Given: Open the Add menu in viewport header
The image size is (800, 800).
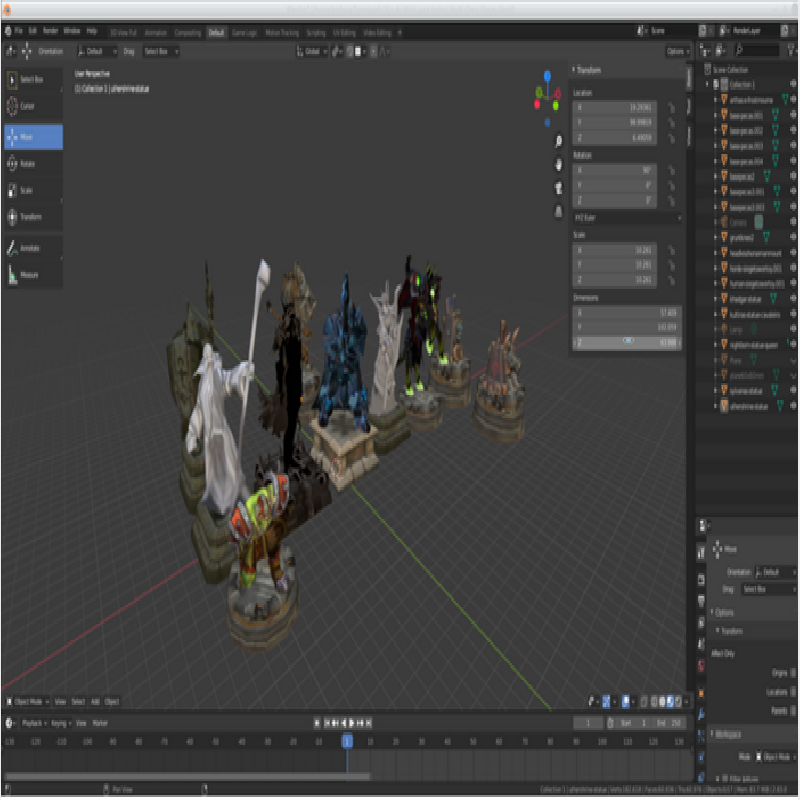Looking at the screenshot, I should pyautogui.click(x=95, y=702).
